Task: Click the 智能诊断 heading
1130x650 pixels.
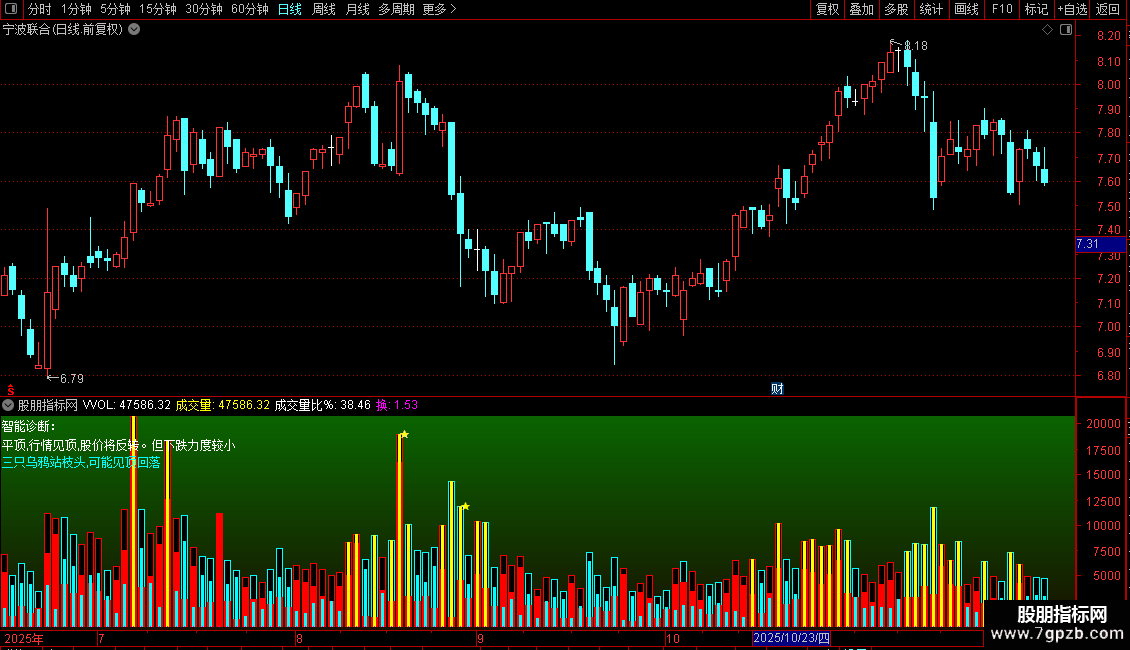Action: pyautogui.click(x=28, y=427)
